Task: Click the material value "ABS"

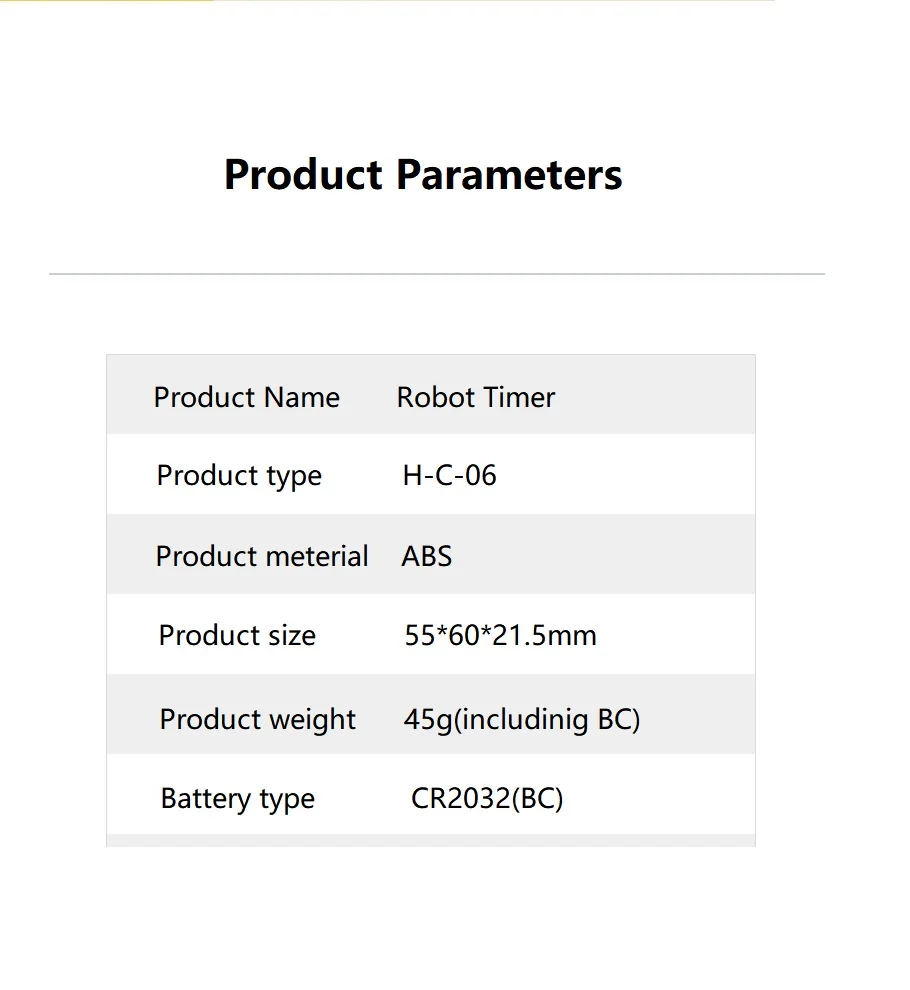Action: [x=427, y=556]
